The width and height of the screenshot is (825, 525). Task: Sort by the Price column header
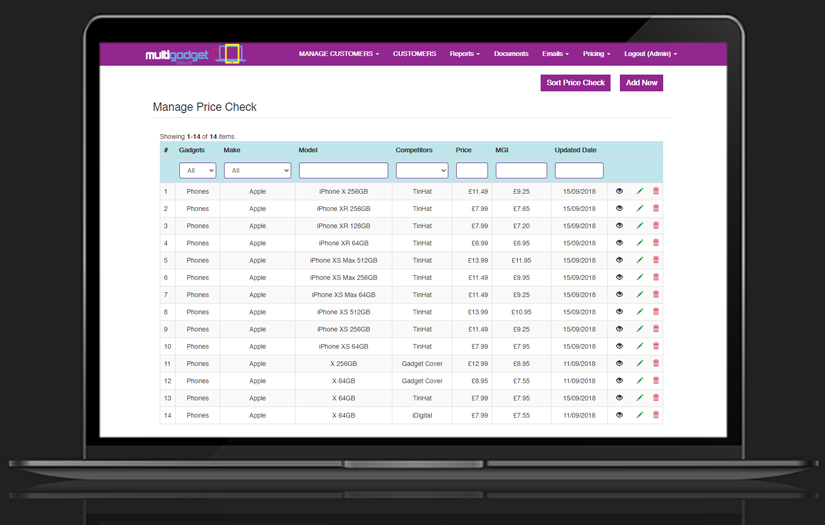pyautogui.click(x=464, y=150)
